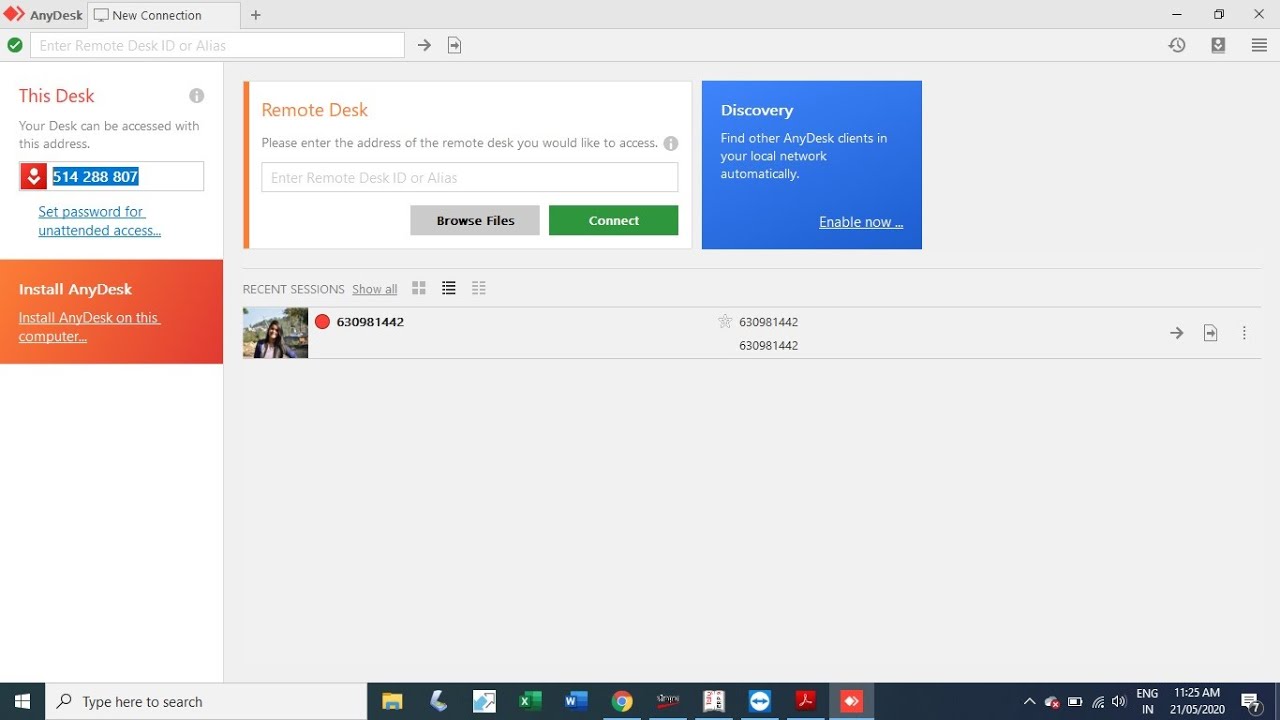Screen dimensions: 1280x720
Task: Click the Browse Files button
Action: click(x=475, y=220)
